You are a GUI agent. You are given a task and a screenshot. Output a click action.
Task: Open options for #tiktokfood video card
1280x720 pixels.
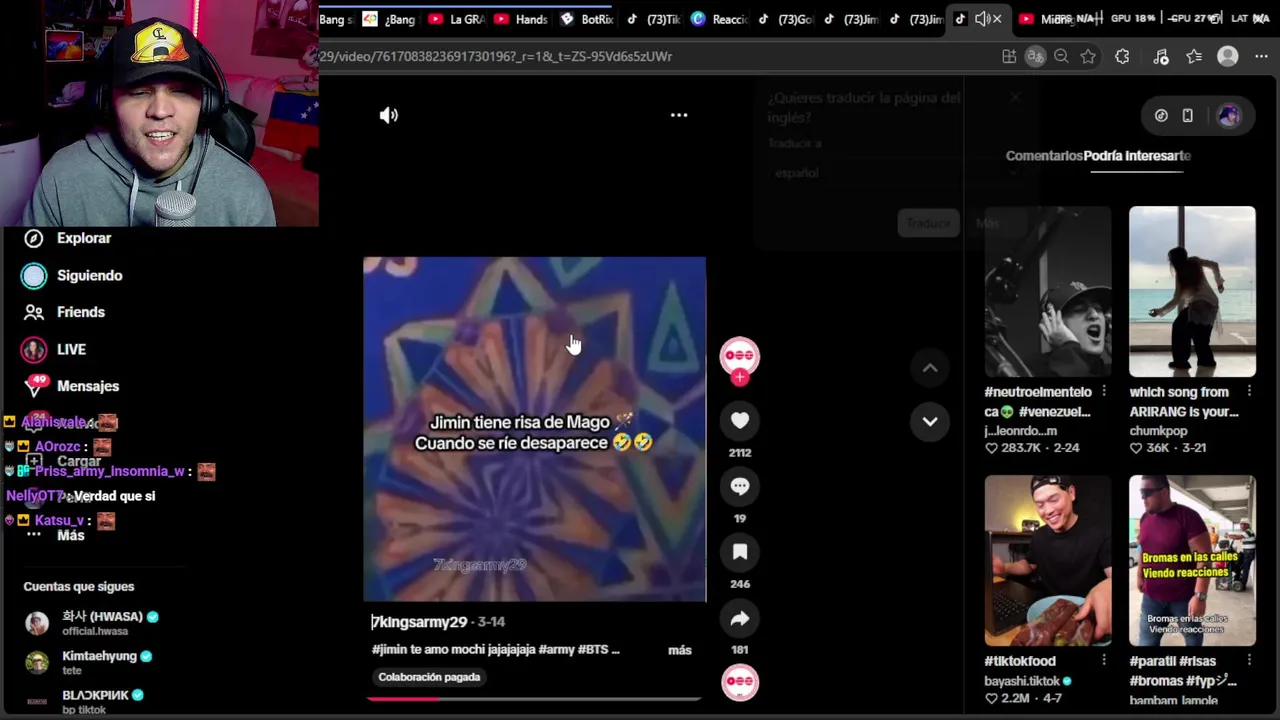pyautogui.click(x=1104, y=660)
